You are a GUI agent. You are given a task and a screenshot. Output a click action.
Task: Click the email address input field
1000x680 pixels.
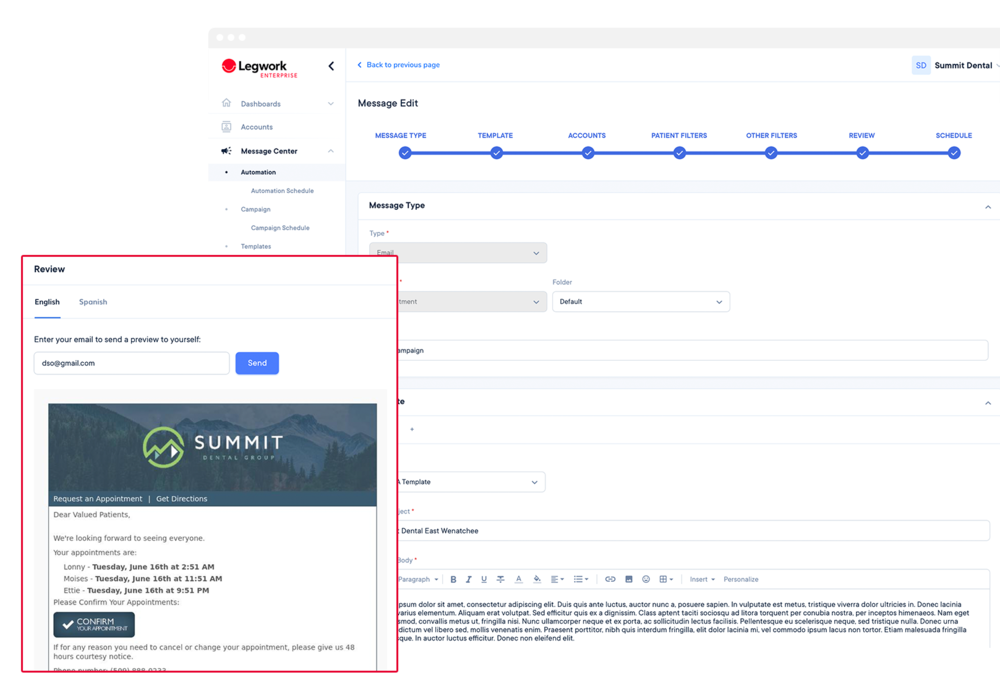click(x=131, y=363)
